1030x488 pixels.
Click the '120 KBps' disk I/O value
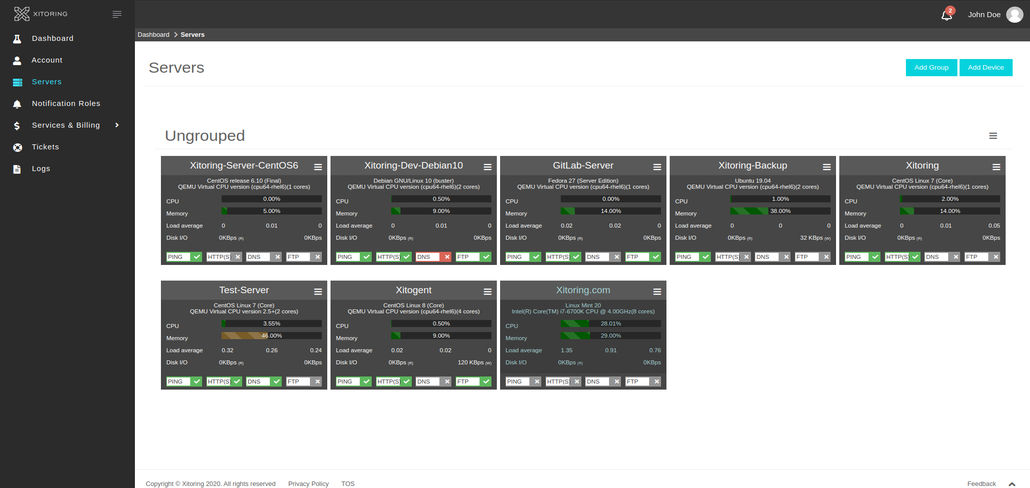471,363
